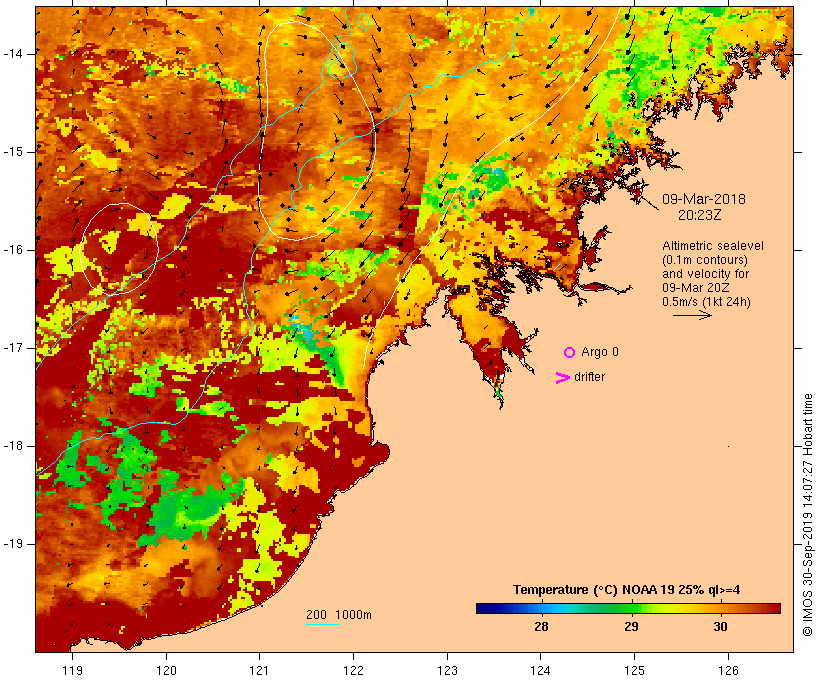Click the time text 20:23Z
820x680 pixels.
click(x=700, y=215)
